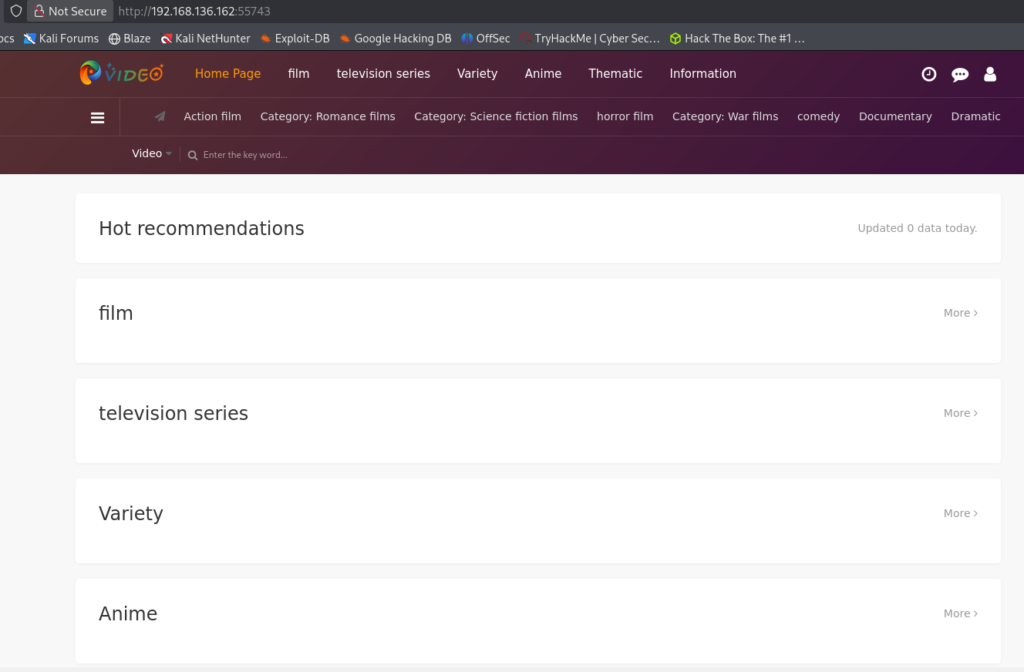Select the Thematic menu item
Viewport: 1024px width, 672px height.
(615, 74)
